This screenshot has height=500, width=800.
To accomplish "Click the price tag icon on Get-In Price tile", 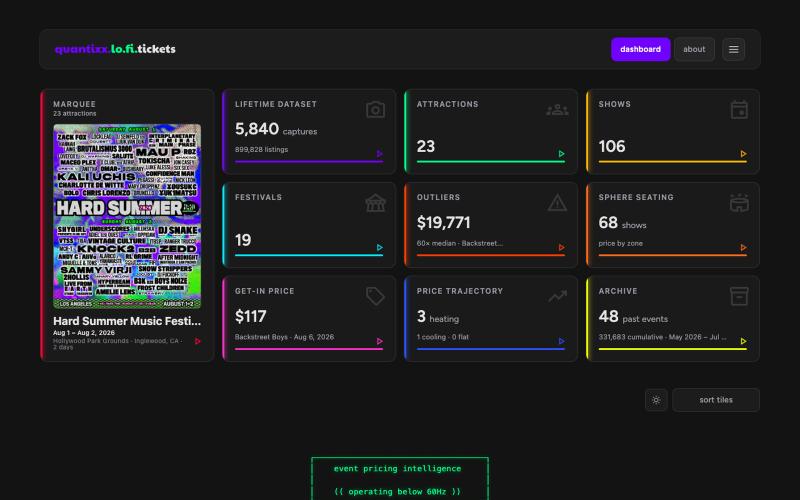I will (375, 296).
